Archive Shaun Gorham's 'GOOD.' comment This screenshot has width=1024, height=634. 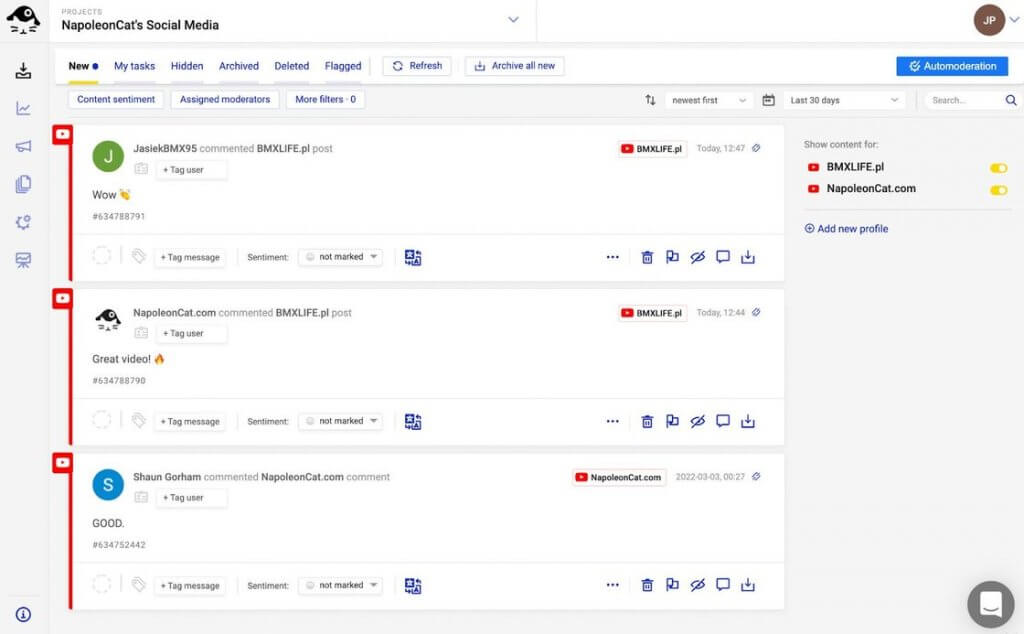click(x=748, y=585)
